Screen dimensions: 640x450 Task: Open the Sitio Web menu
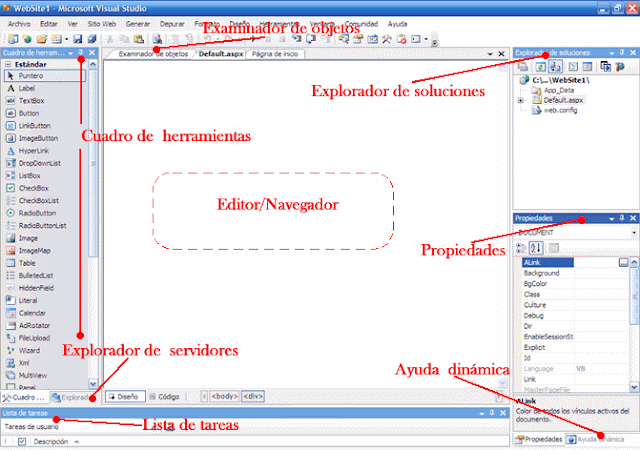101,24
